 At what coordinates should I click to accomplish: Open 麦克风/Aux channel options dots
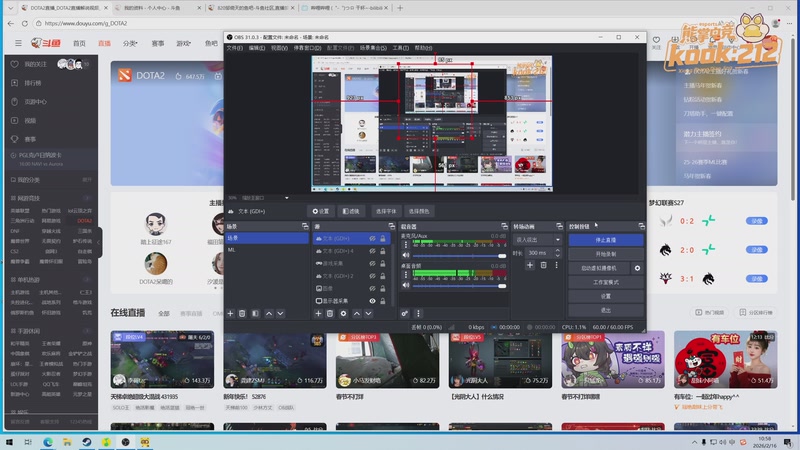tap(406, 245)
